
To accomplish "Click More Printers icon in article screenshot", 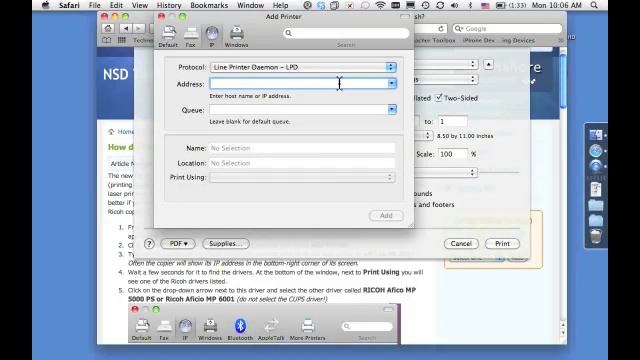I will 307,329.
